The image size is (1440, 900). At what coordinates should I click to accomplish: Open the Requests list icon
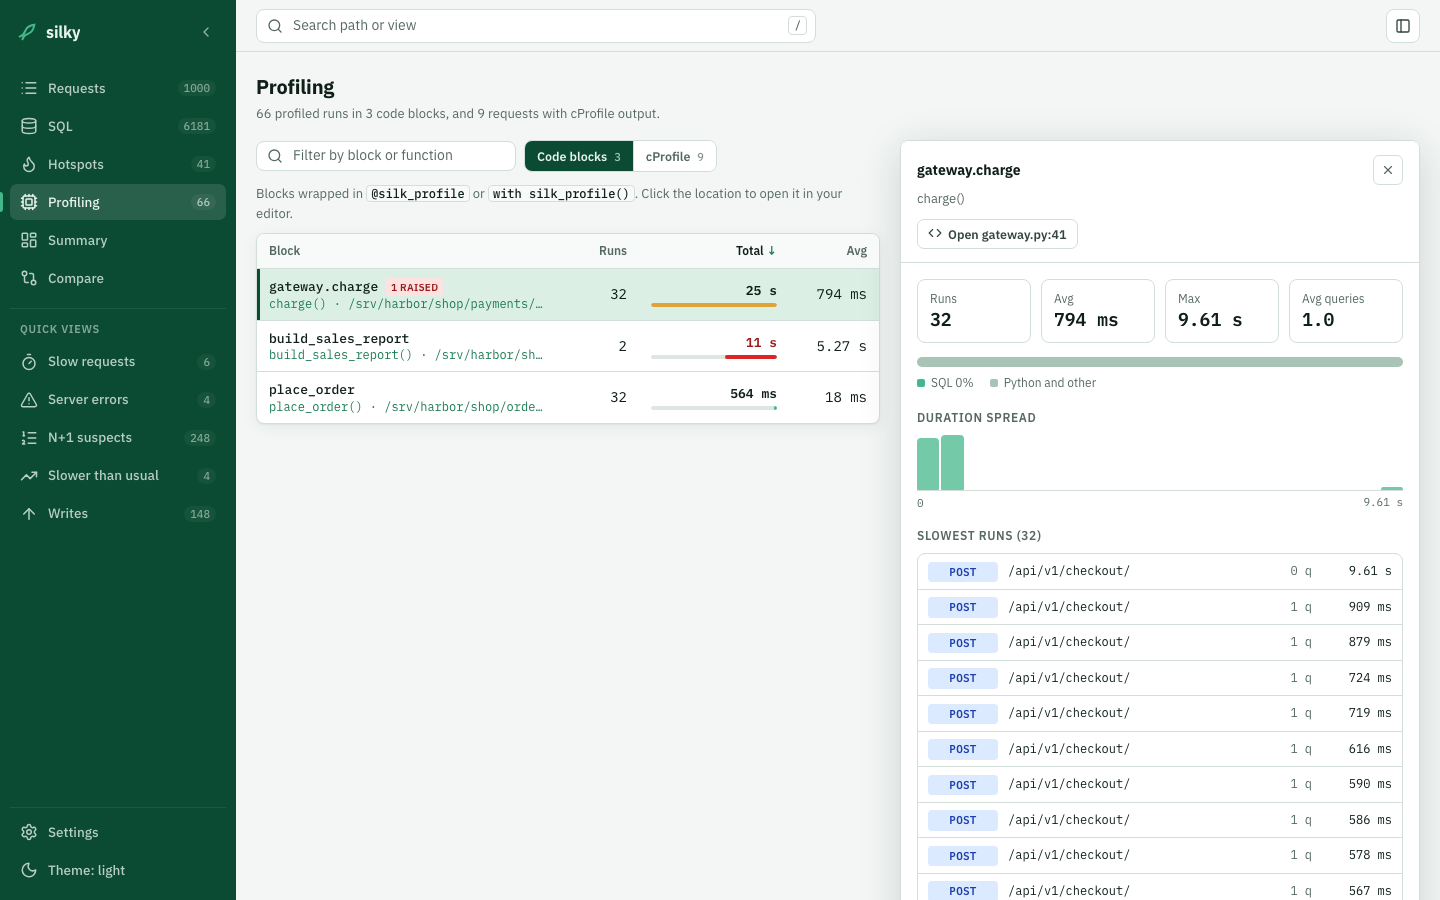point(29,88)
